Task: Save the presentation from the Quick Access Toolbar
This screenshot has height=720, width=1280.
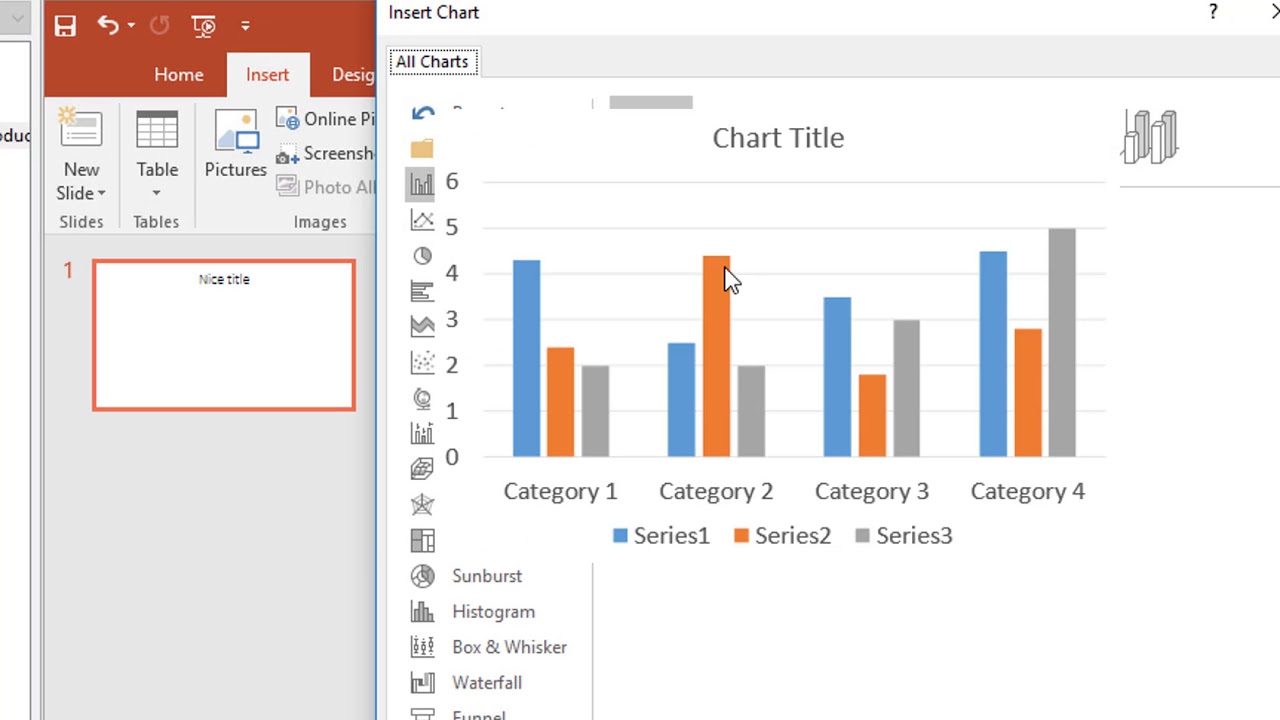Action: click(65, 26)
